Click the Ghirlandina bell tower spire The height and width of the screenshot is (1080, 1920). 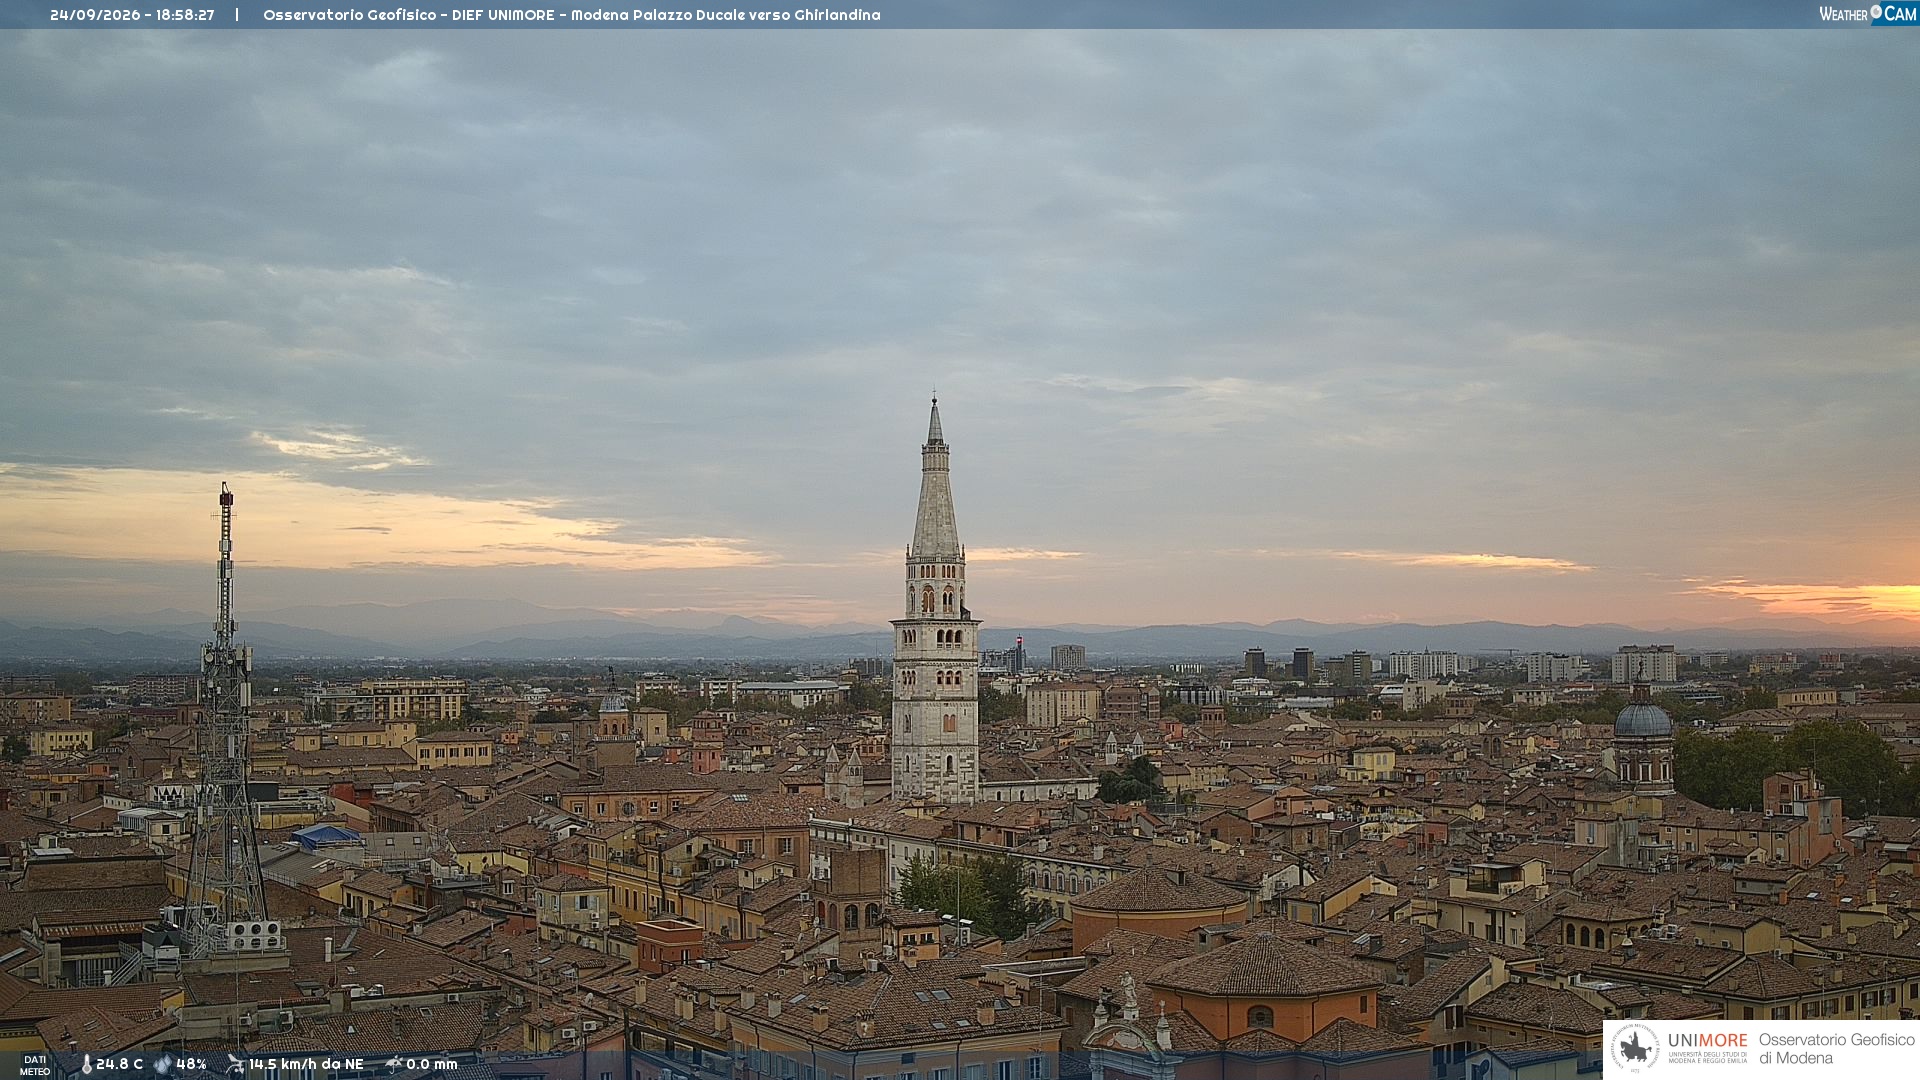tap(935, 478)
